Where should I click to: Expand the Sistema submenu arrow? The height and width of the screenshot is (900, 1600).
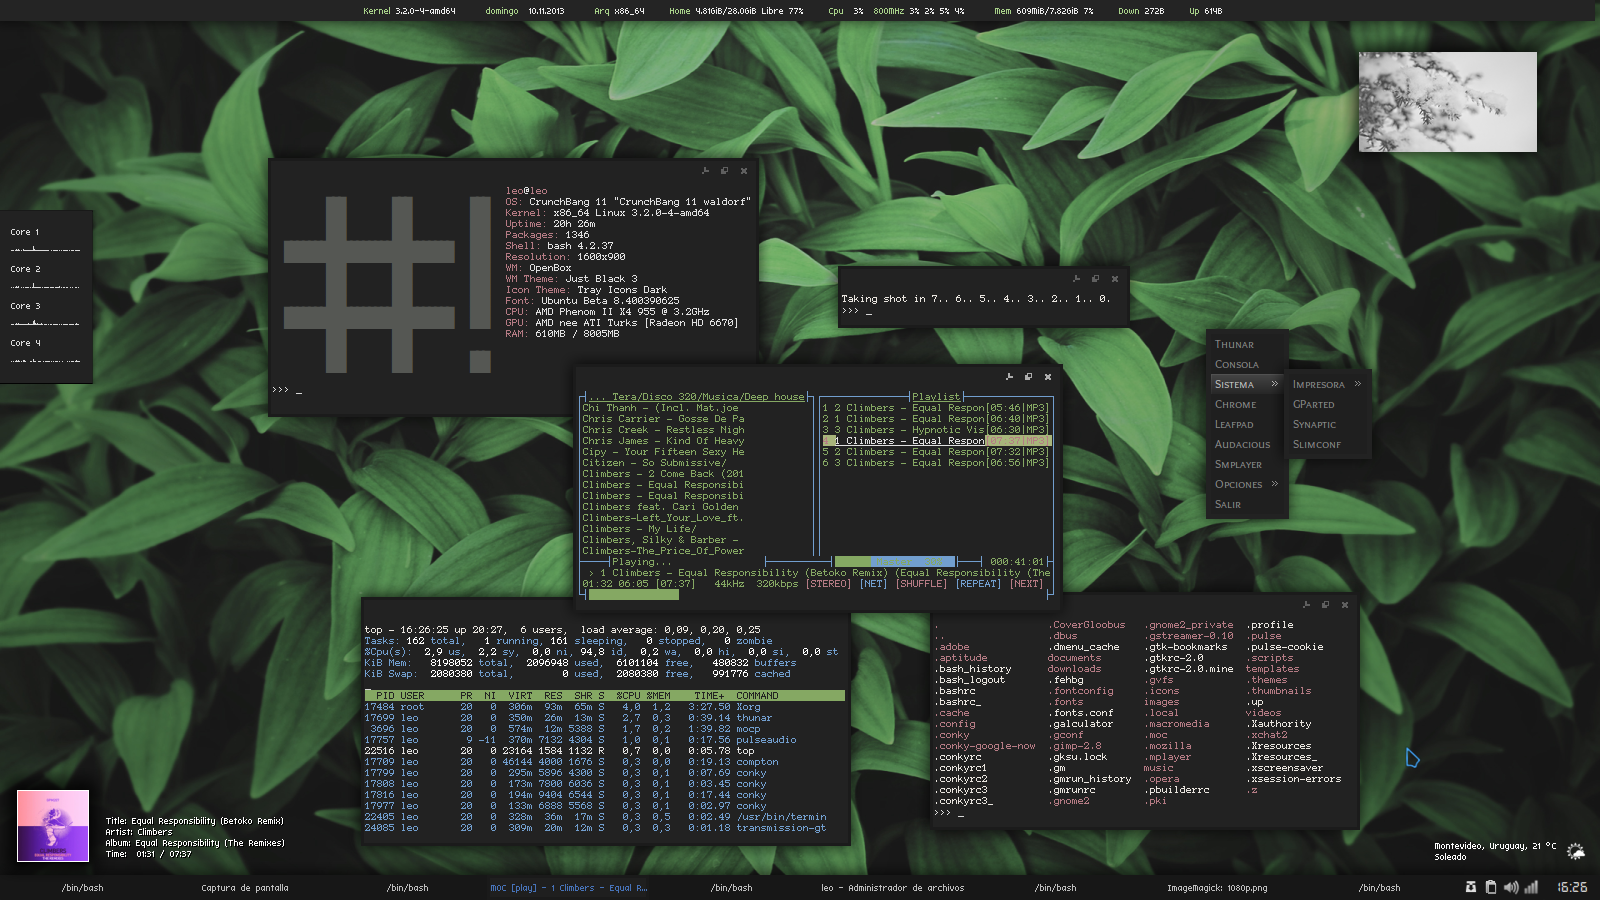(1274, 384)
